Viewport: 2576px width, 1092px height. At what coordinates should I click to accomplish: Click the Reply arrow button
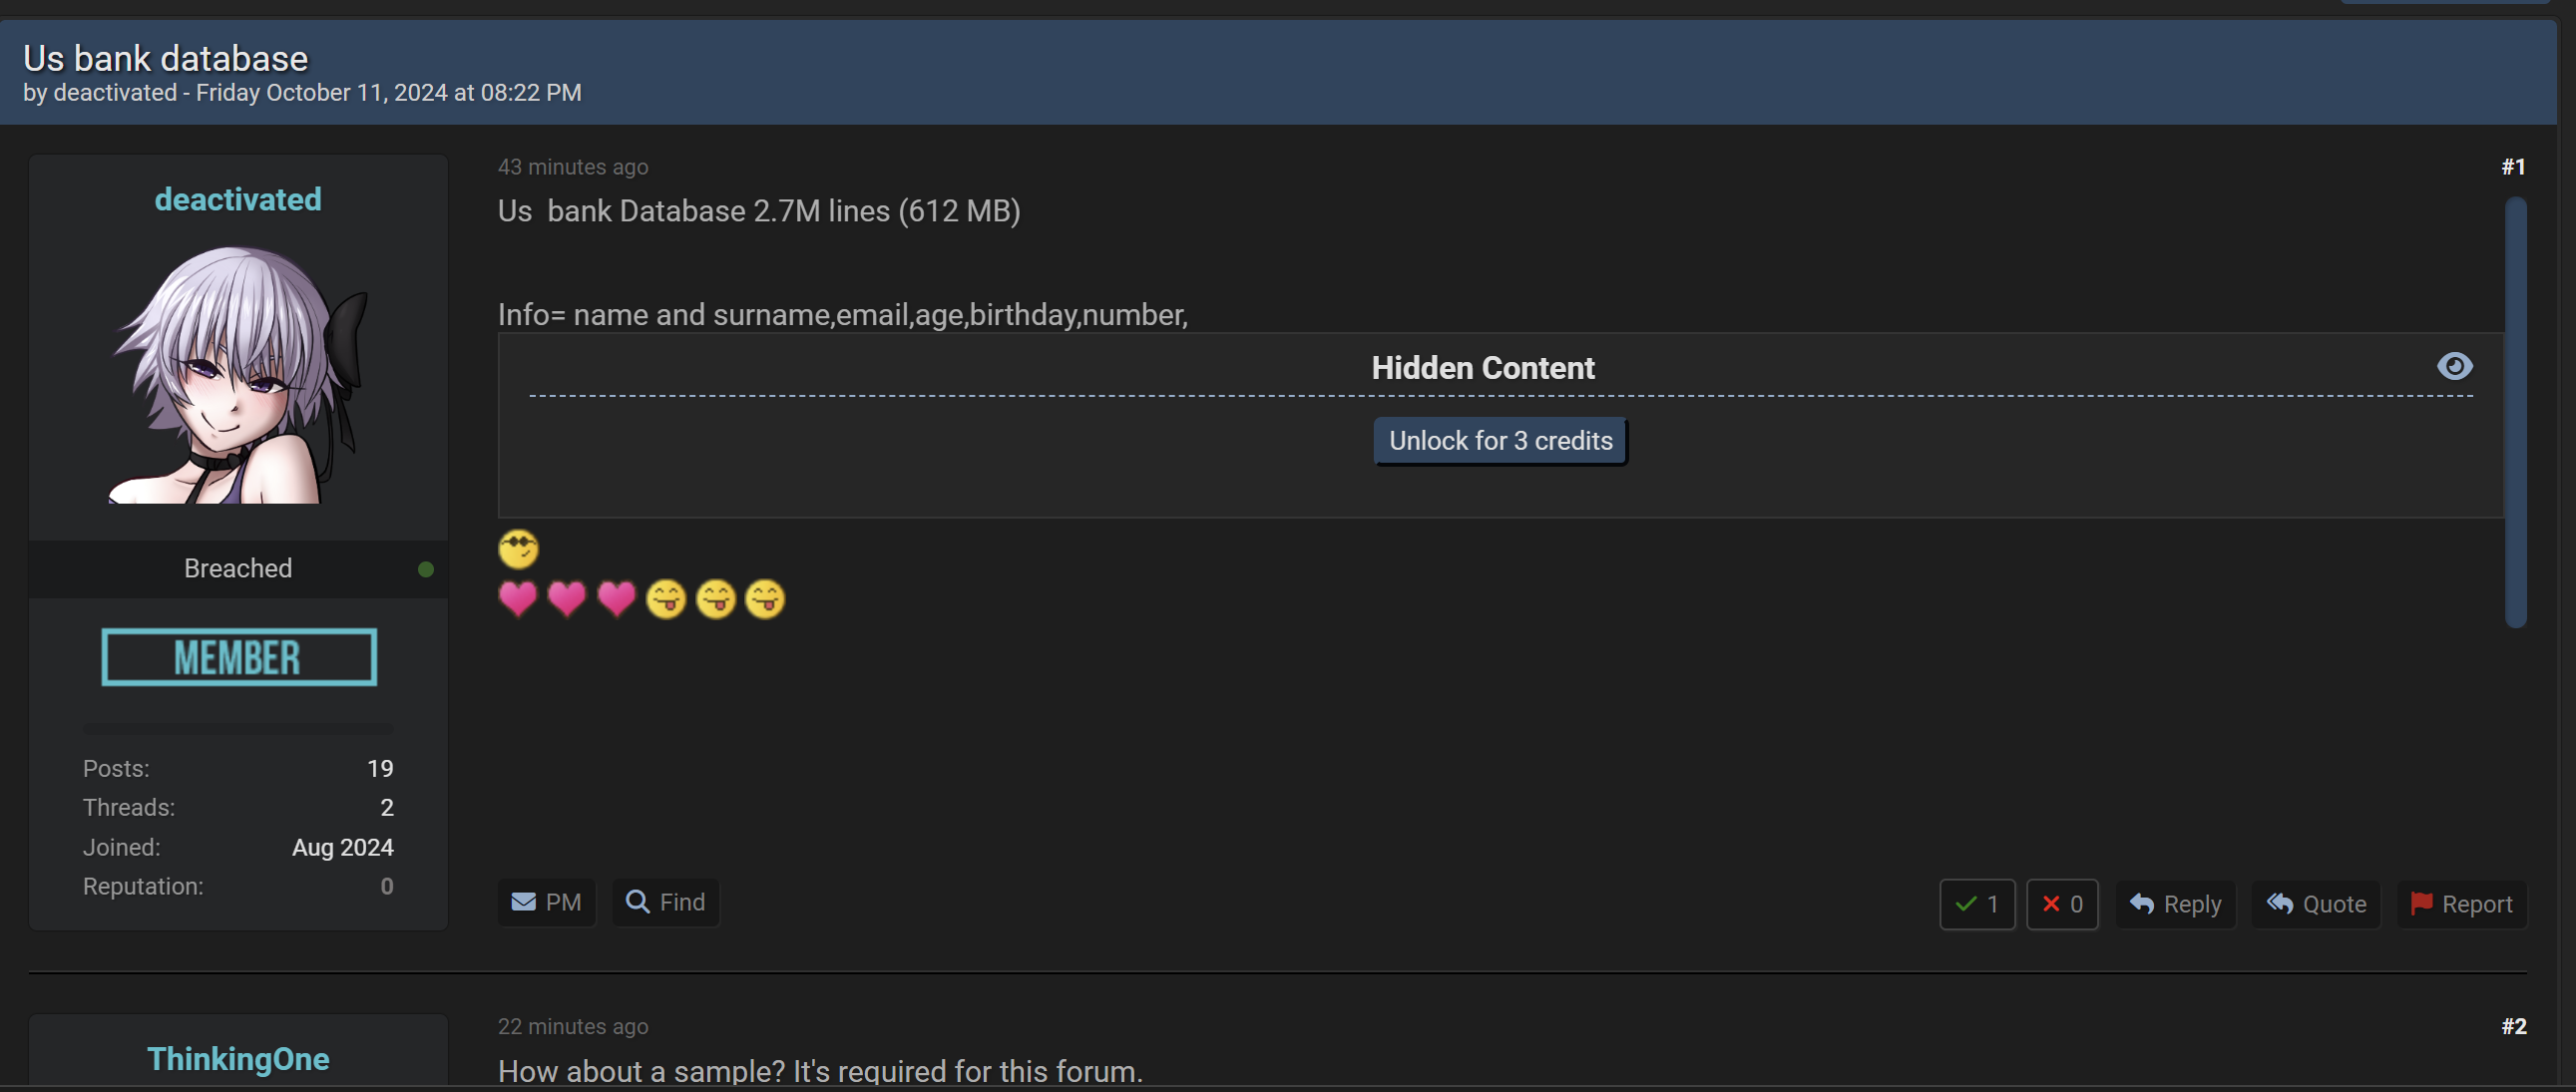point(2174,904)
